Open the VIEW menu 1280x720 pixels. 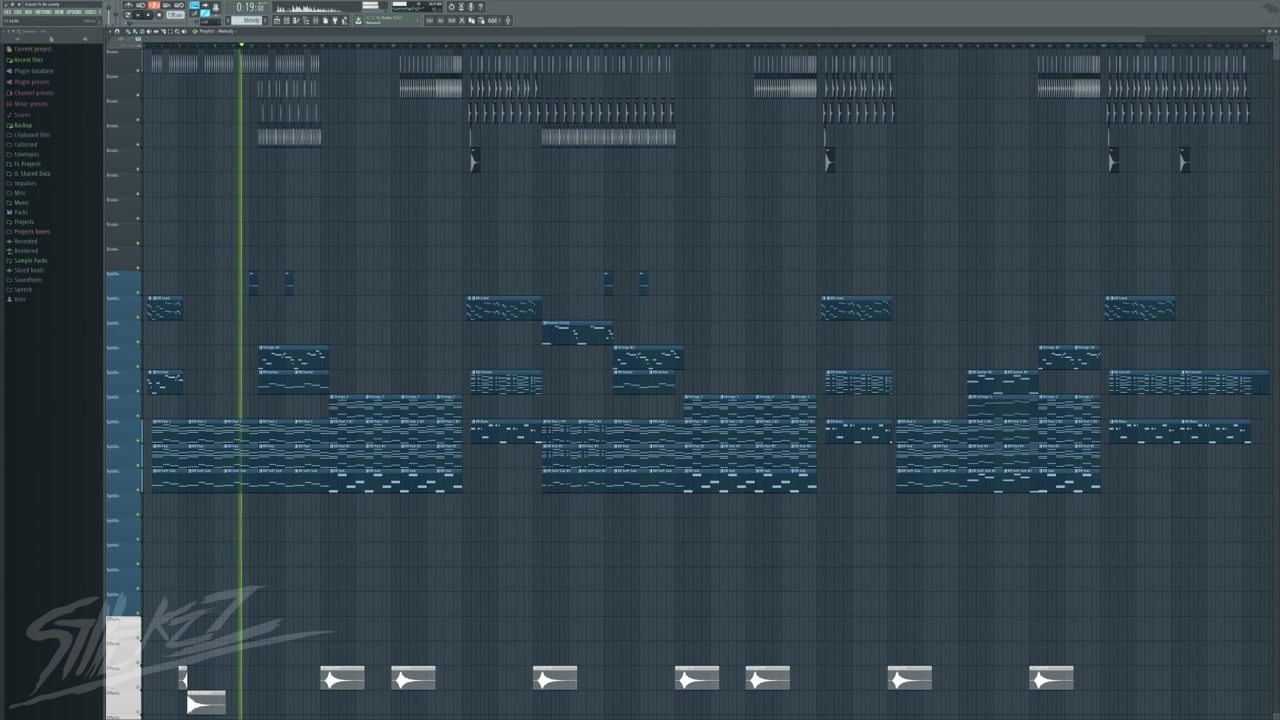pyautogui.click(x=59, y=12)
